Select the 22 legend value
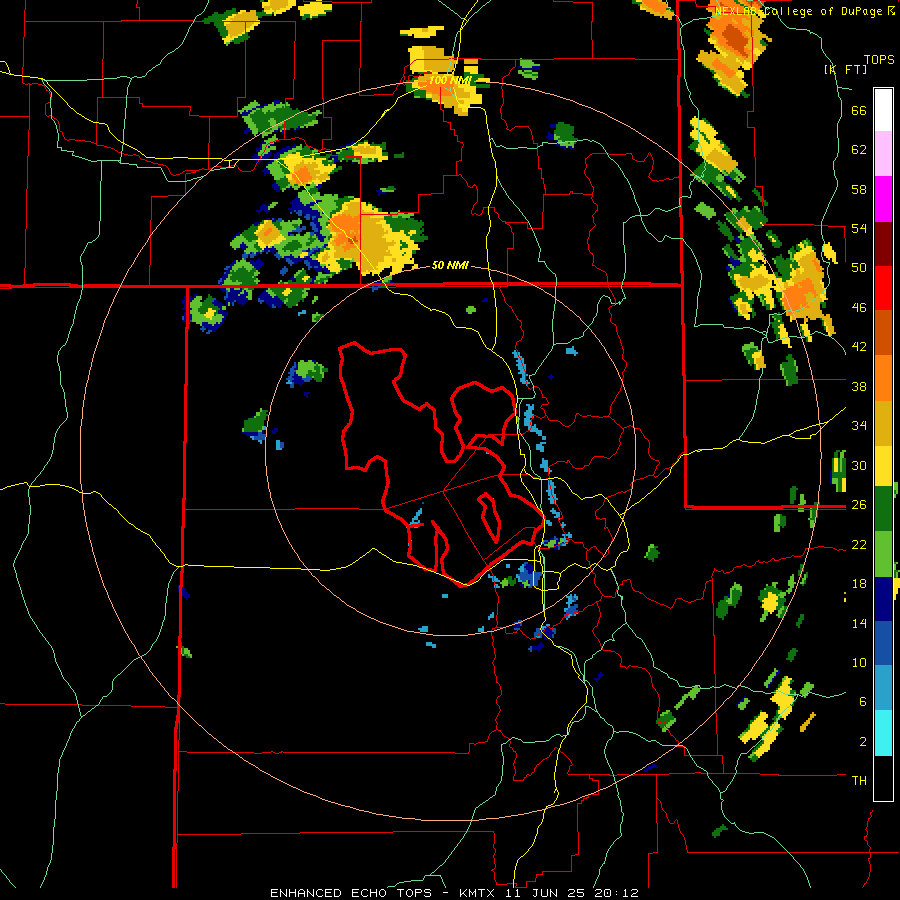Viewport: 900px width, 900px height. click(x=859, y=544)
